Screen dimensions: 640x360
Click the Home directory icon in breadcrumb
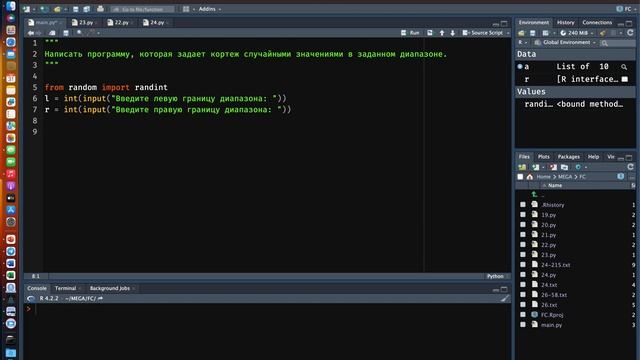click(530, 177)
